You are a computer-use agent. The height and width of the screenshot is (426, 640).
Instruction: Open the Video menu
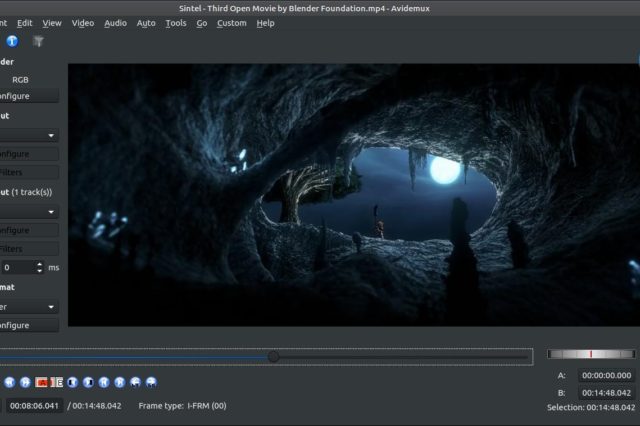point(83,22)
